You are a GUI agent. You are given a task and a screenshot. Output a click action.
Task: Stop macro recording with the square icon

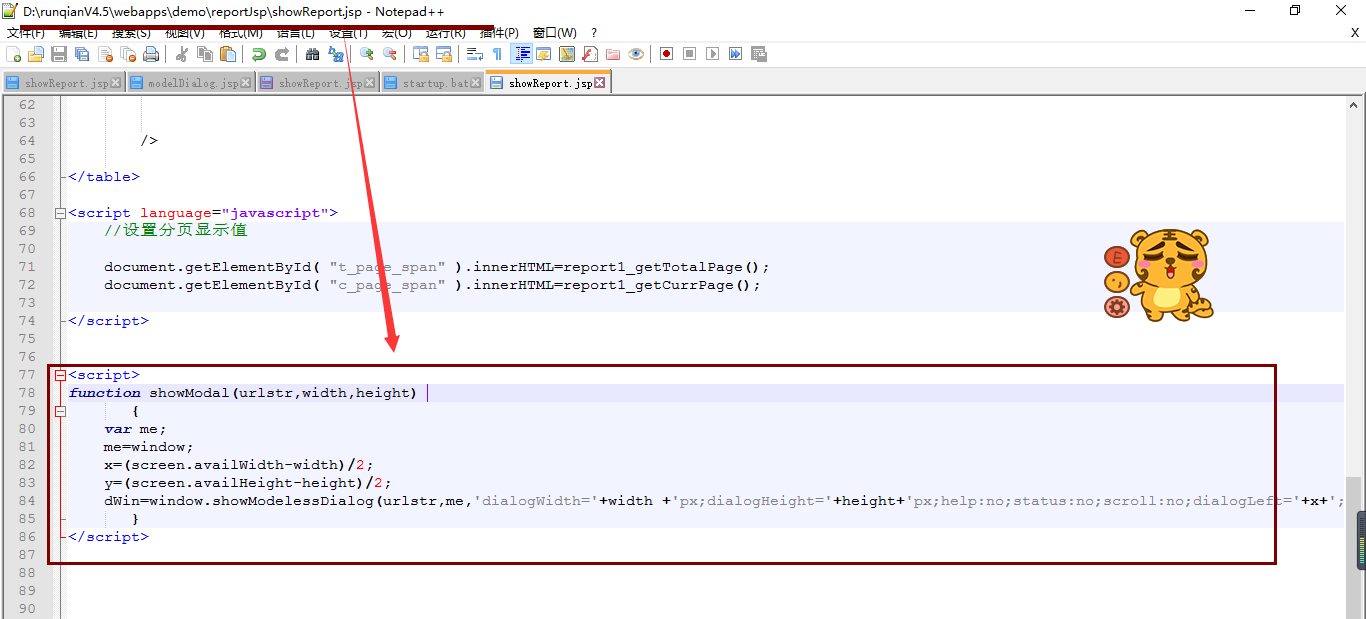[x=690, y=54]
